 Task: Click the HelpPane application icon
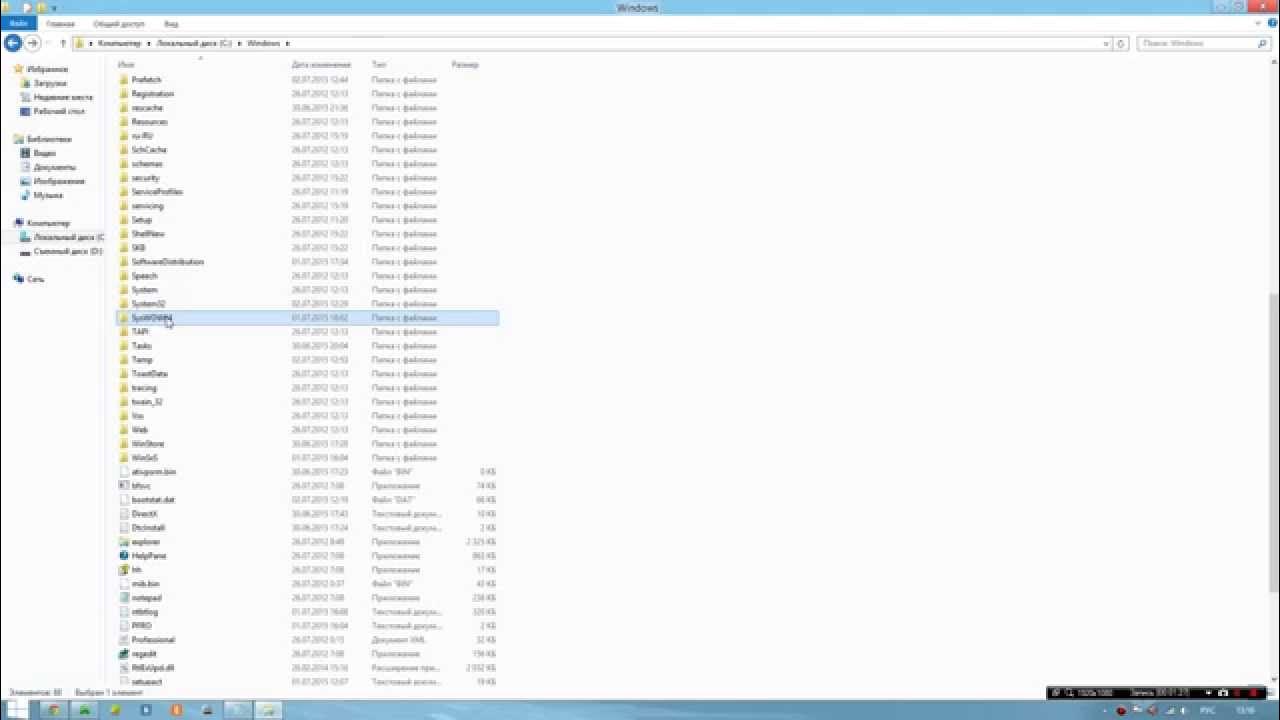pyautogui.click(x=124, y=555)
